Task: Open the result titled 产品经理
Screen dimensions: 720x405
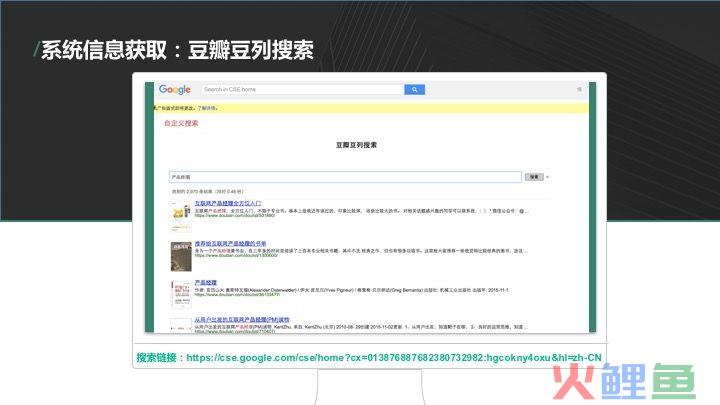Action: pyautogui.click(x=205, y=282)
